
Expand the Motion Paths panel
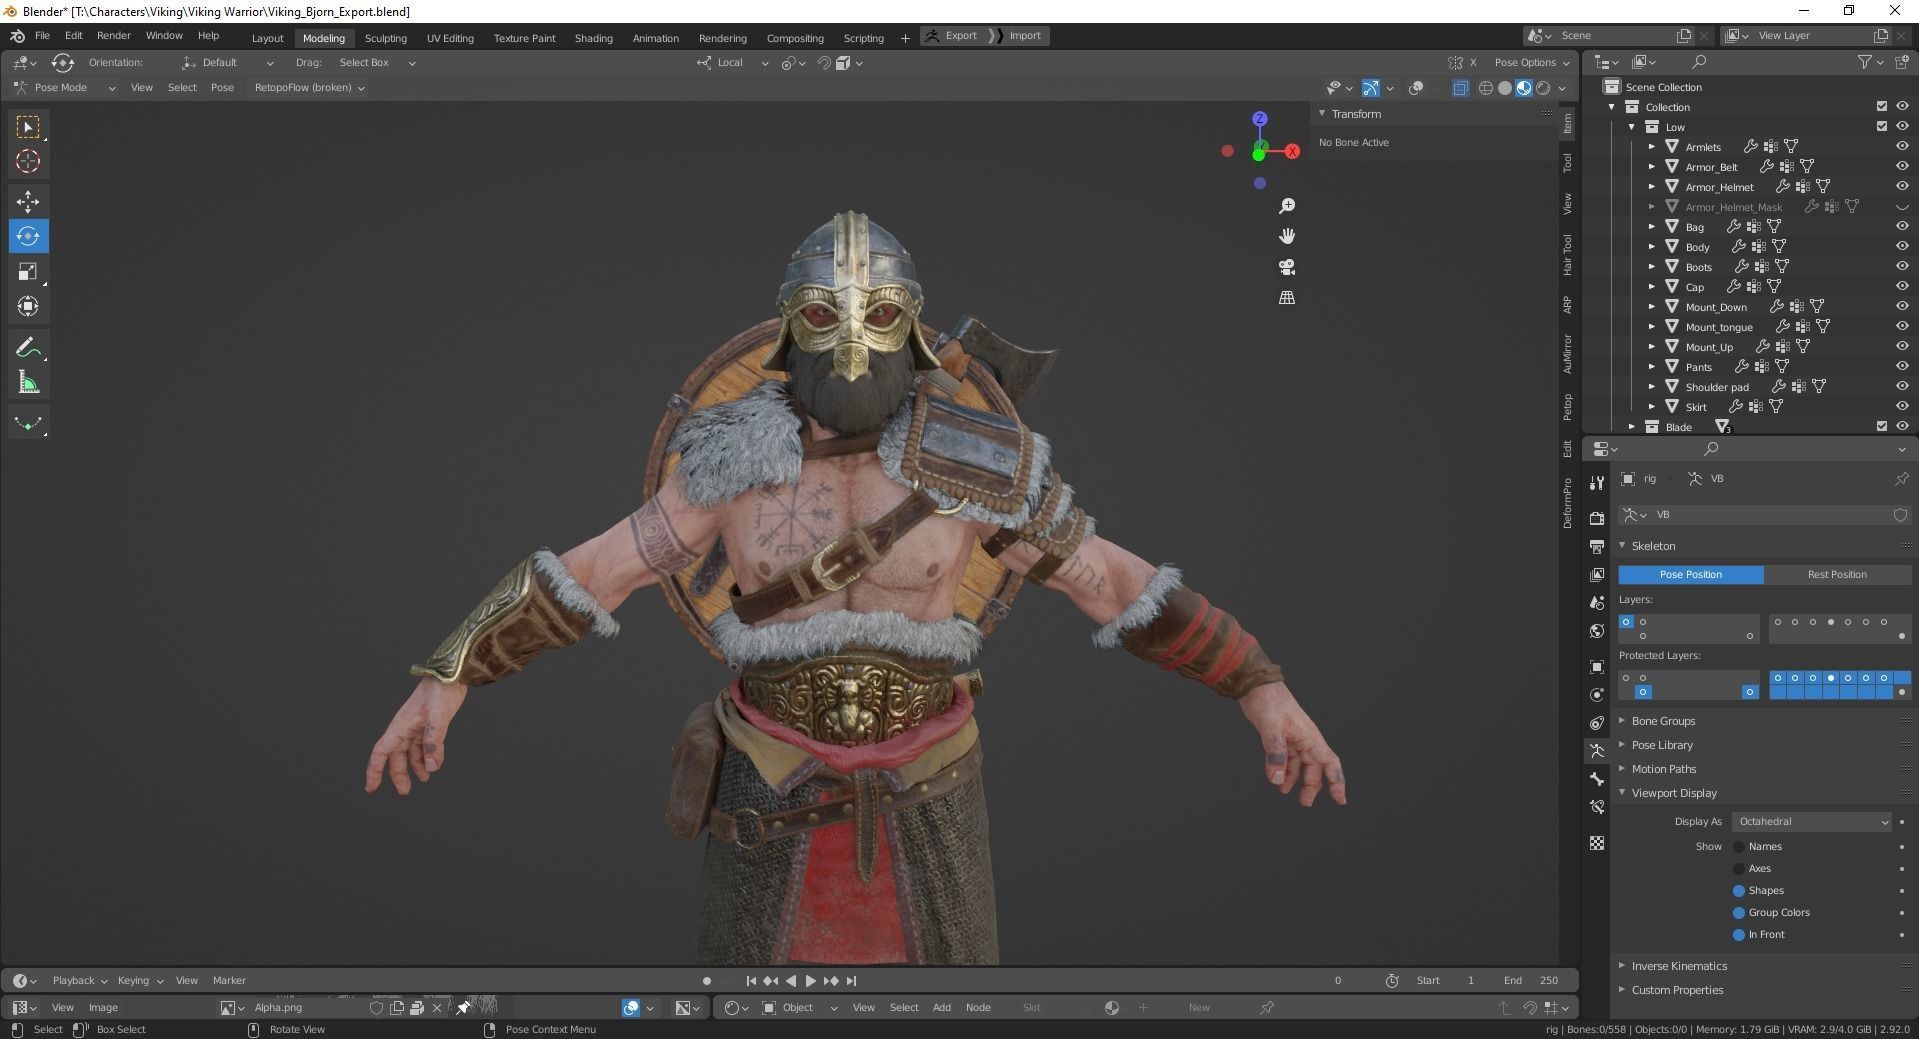pos(1663,769)
